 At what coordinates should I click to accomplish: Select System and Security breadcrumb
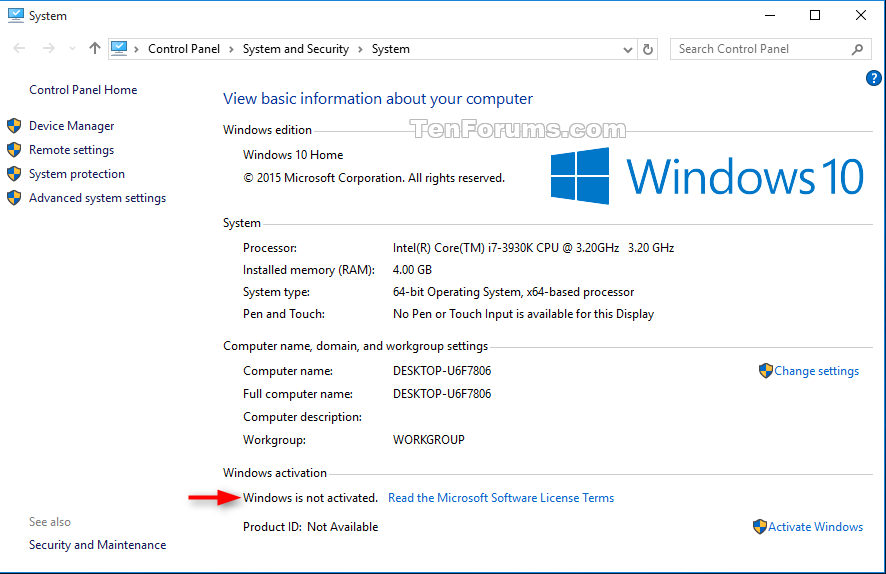[296, 49]
